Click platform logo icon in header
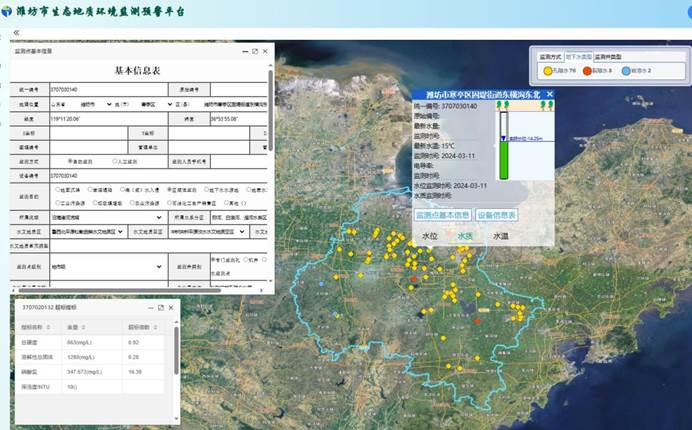692x430 pixels. point(8,13)
